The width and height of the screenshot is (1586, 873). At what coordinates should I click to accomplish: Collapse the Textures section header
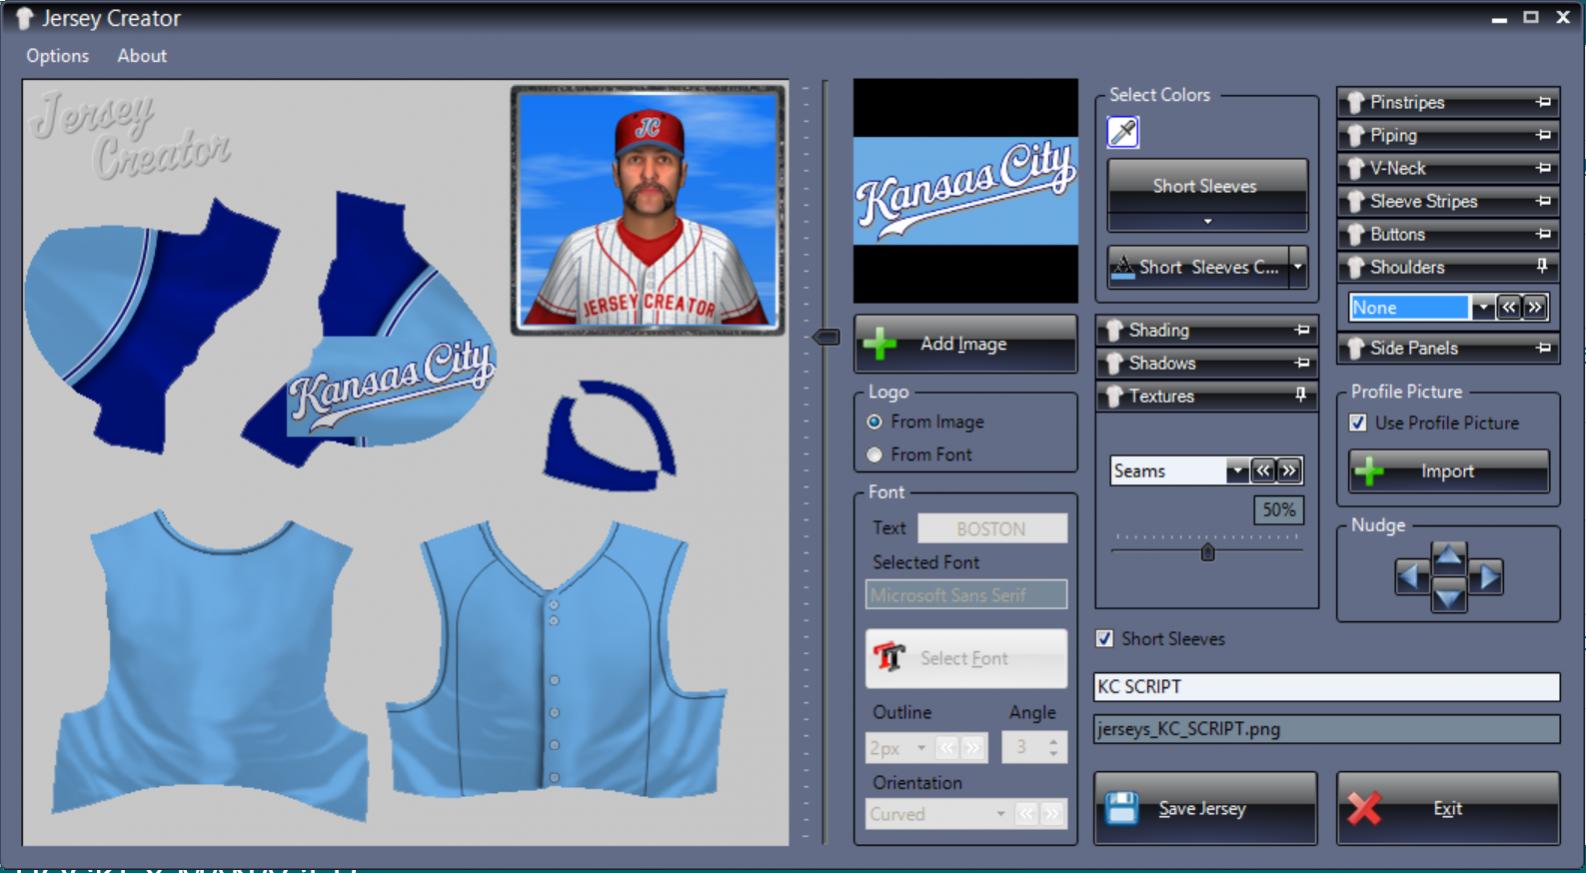pyautogui.click(x=1207, y=396)
